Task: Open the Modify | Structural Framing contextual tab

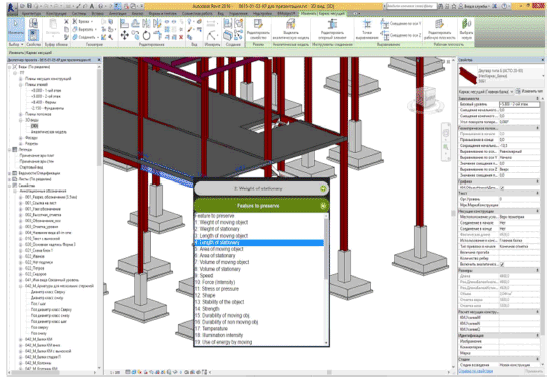Action: [x=322, y=14]
